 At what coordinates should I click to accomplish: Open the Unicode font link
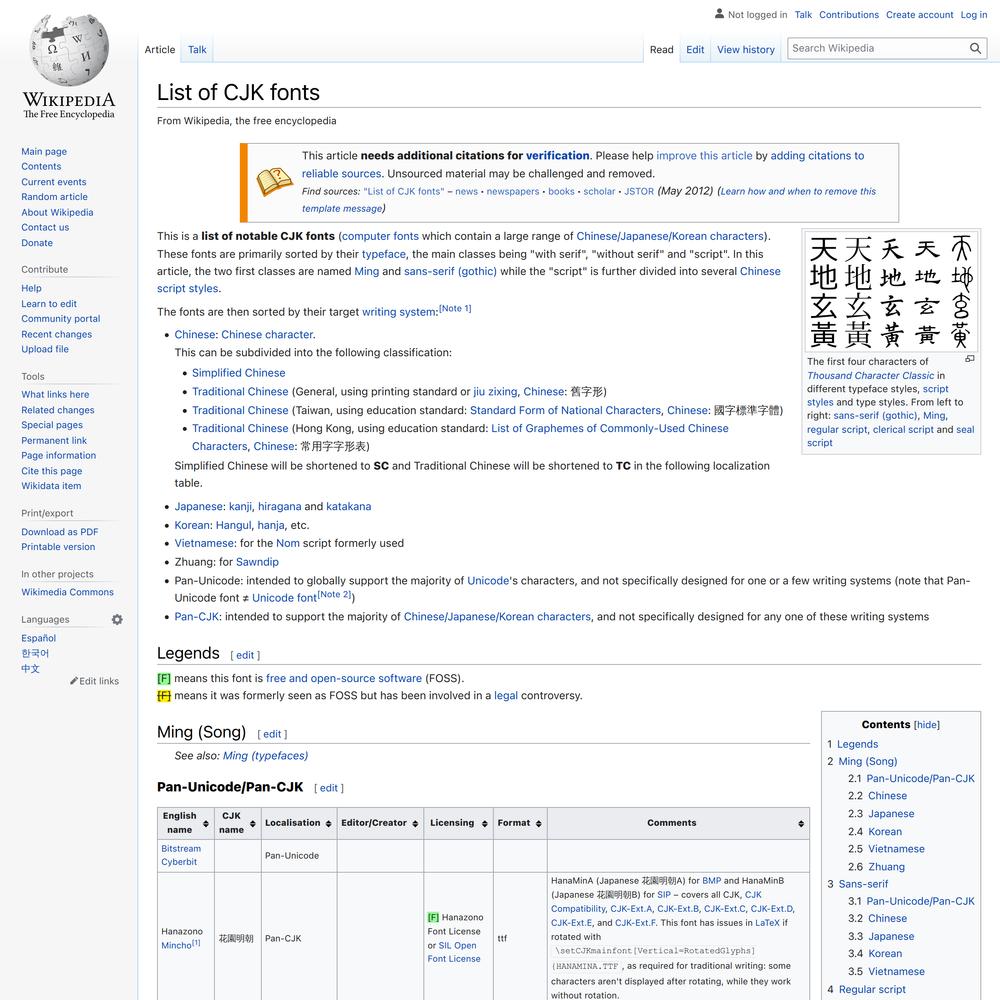pos(284,598)
